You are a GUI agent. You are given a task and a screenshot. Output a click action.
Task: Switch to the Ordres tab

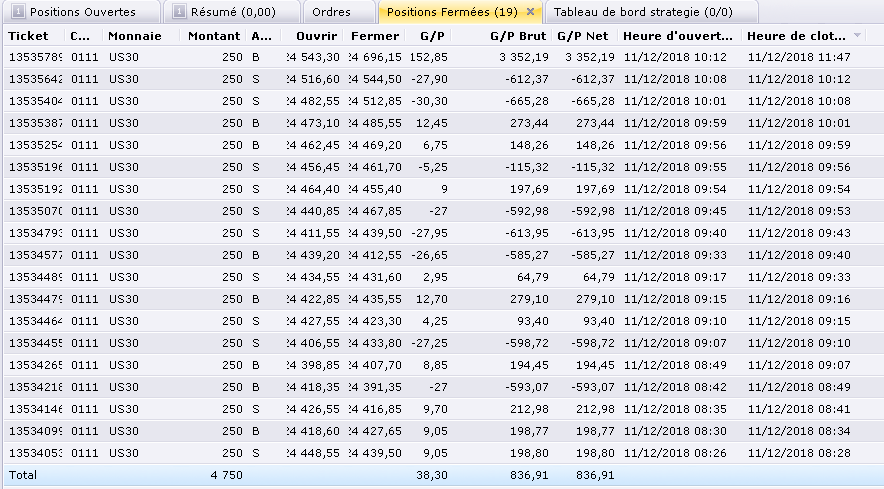[x=331, y=12]
